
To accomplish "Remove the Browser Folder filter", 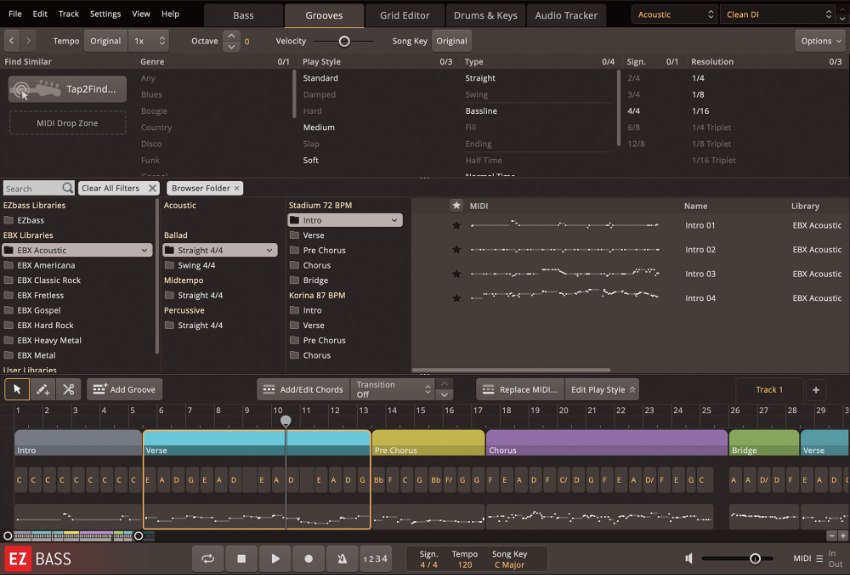I will pyautogui.click(x=237, y=188).
